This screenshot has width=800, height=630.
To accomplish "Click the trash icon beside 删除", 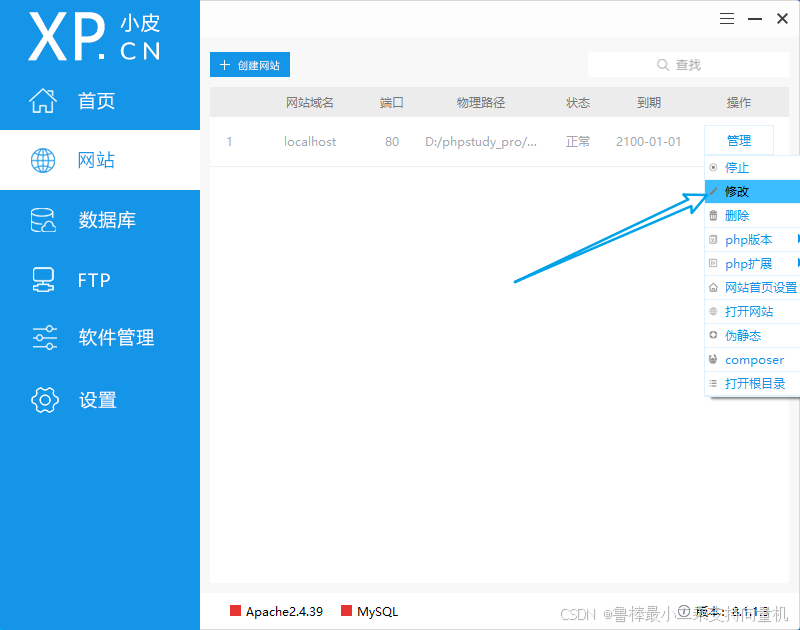I will [x=713, y=215].
